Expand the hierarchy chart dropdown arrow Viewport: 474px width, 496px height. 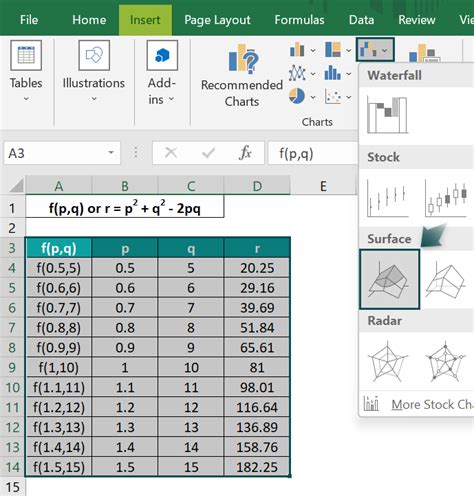pyautogui.click(x=349, y=51)
